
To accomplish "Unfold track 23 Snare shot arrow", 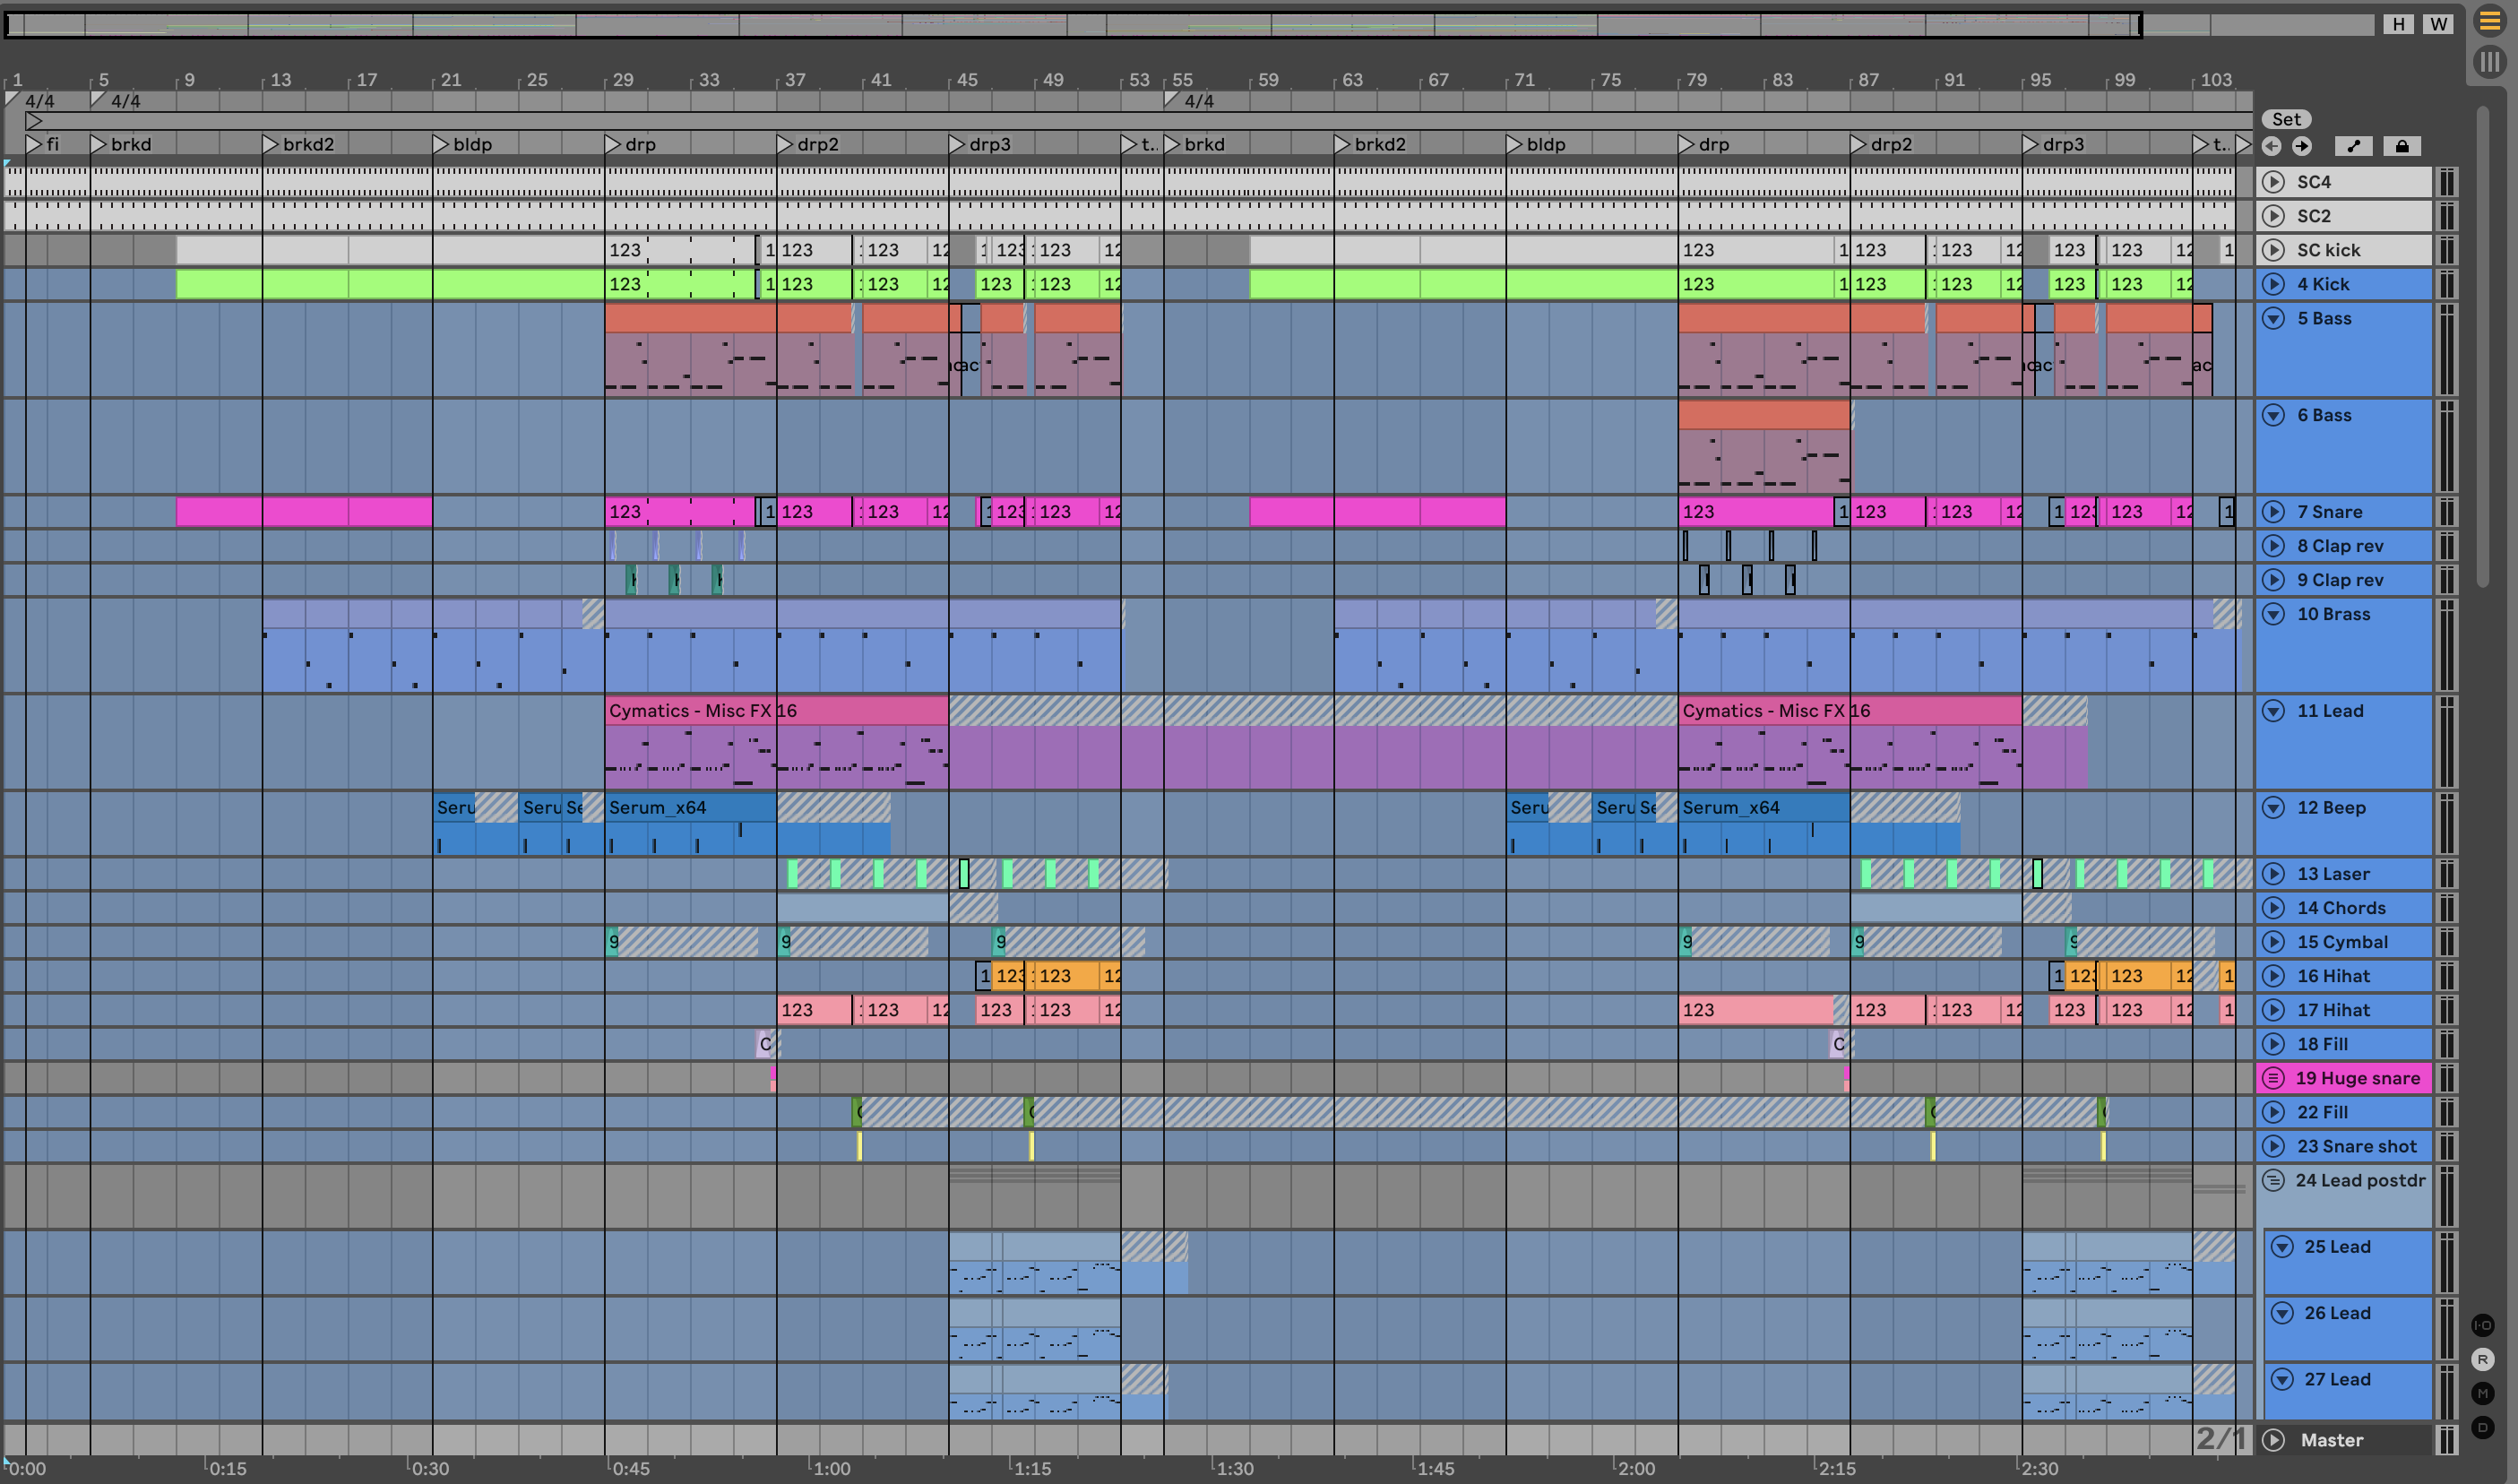I will 2273,1146.
